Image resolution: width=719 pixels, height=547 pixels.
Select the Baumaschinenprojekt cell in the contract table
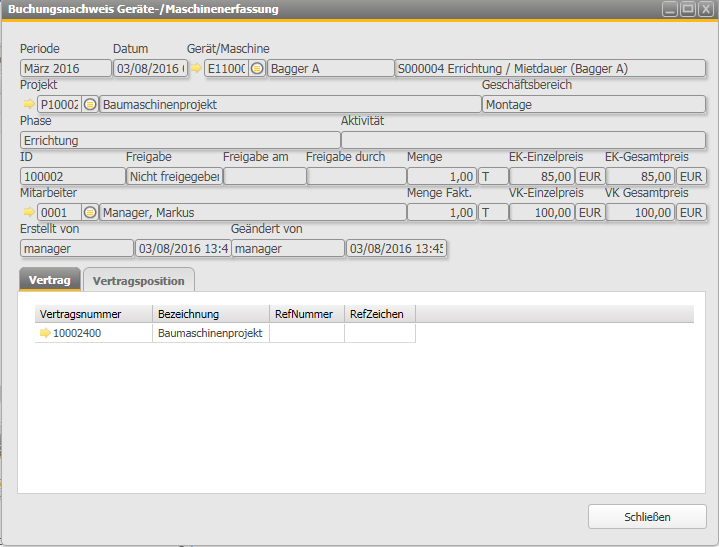tap(210, 333)
